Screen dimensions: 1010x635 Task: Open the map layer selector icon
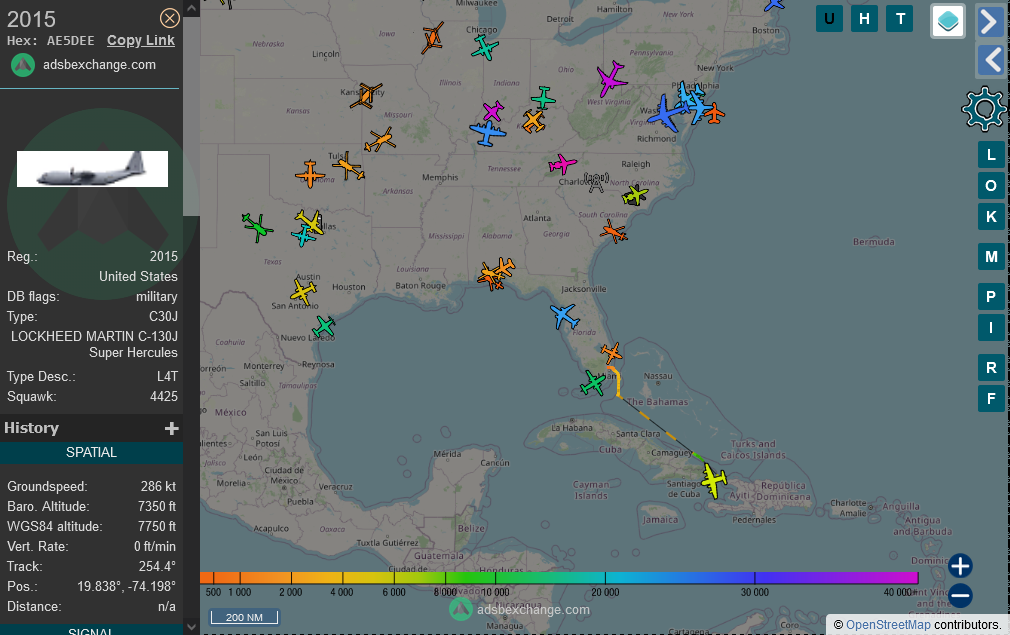click(948, 21)
